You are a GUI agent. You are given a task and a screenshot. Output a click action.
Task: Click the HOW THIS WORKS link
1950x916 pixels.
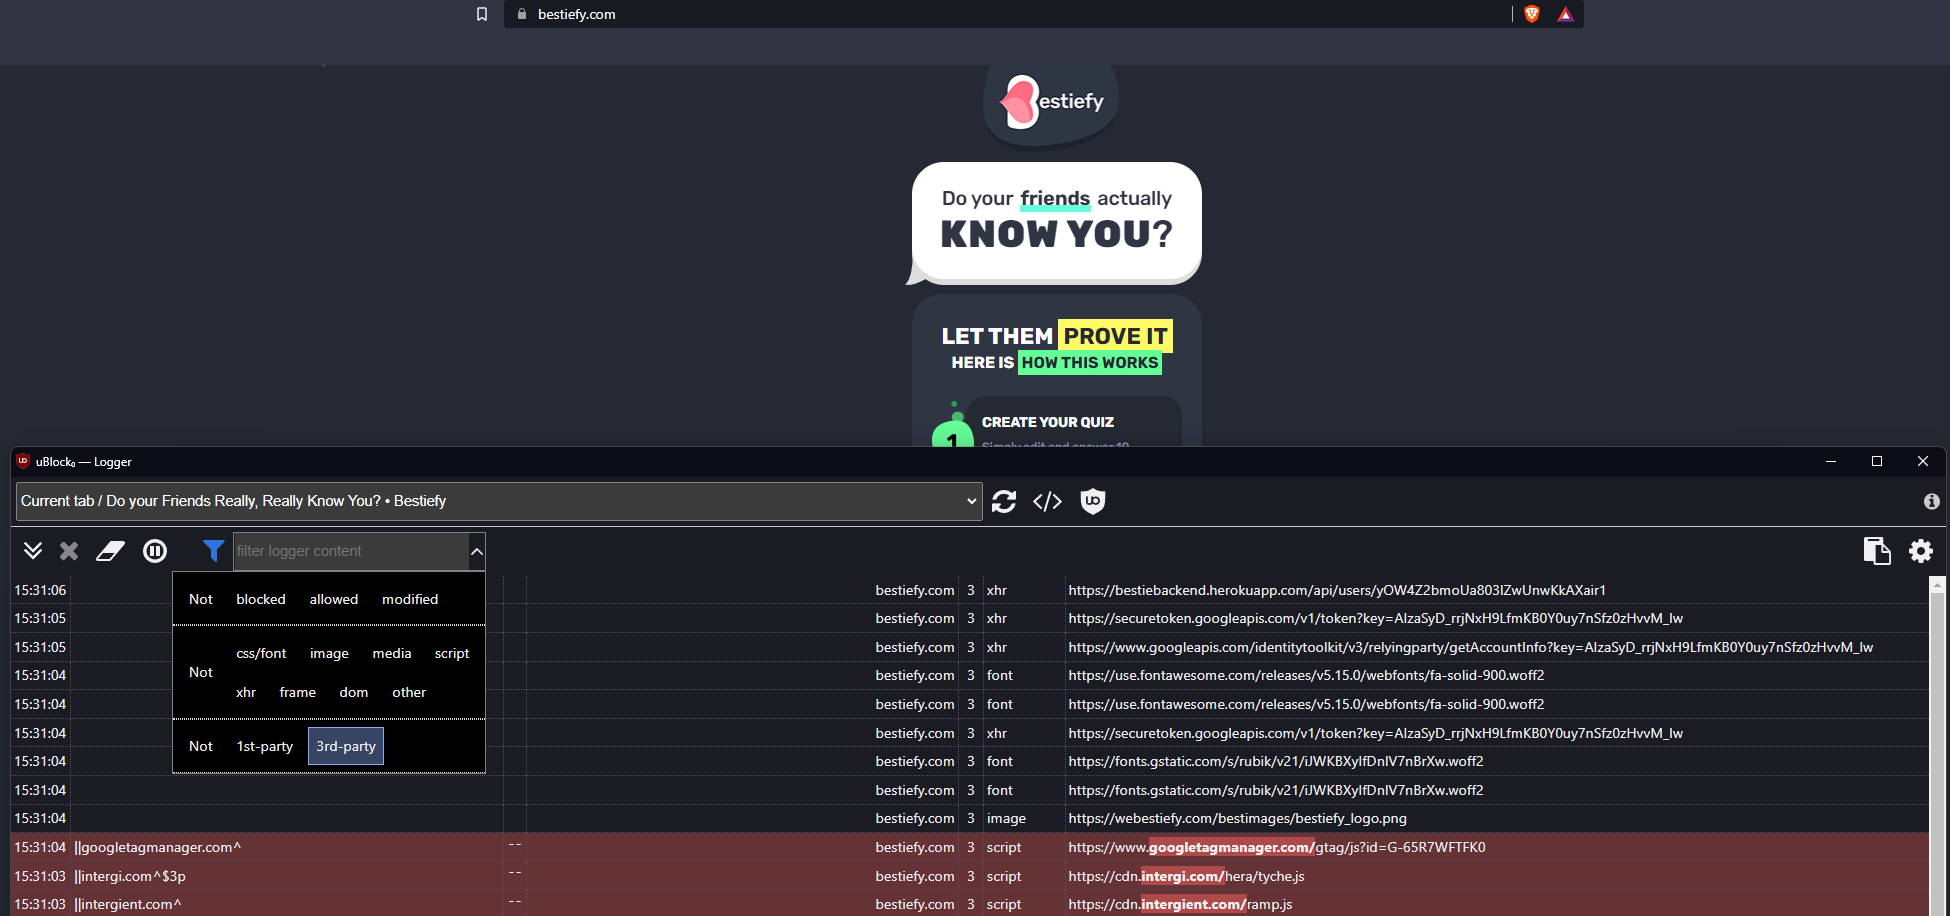click(1090, 362)
